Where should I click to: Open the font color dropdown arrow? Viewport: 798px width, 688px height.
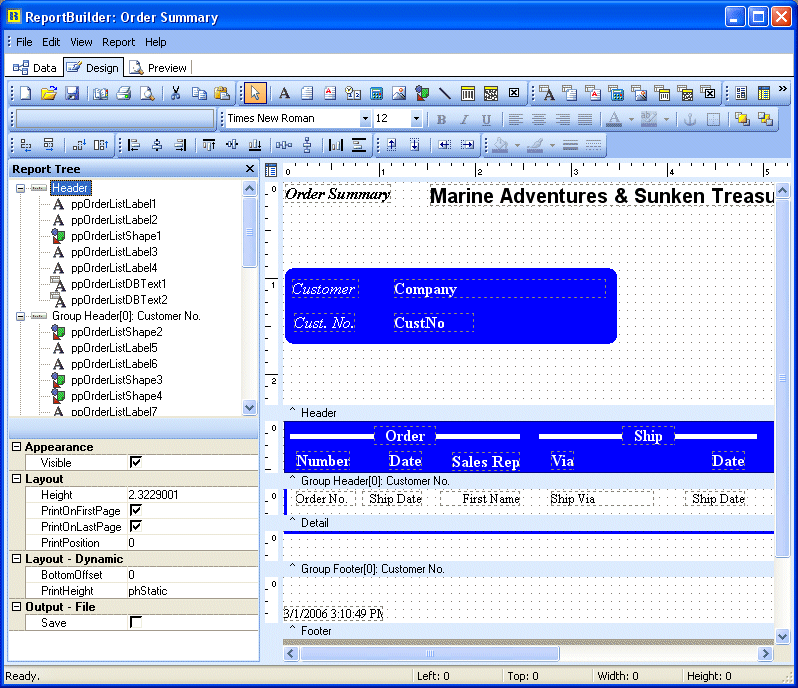[631, 120]
